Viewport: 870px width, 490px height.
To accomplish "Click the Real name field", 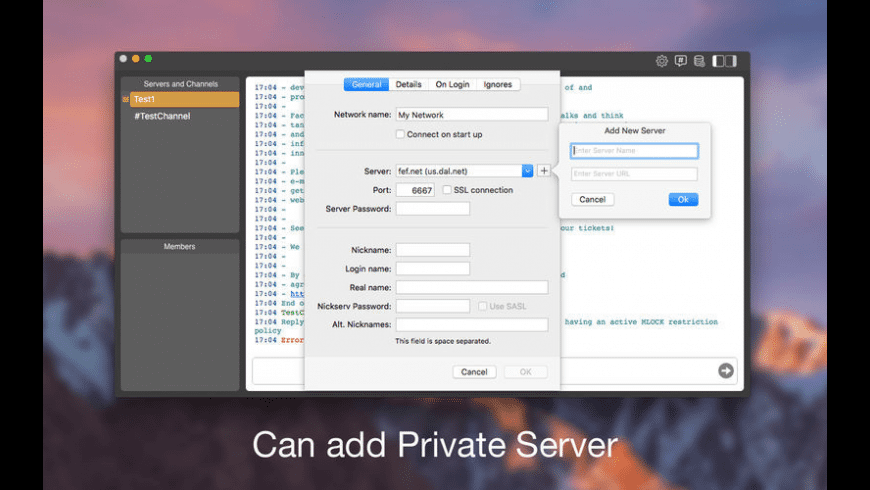I will (x=472, y=287).
